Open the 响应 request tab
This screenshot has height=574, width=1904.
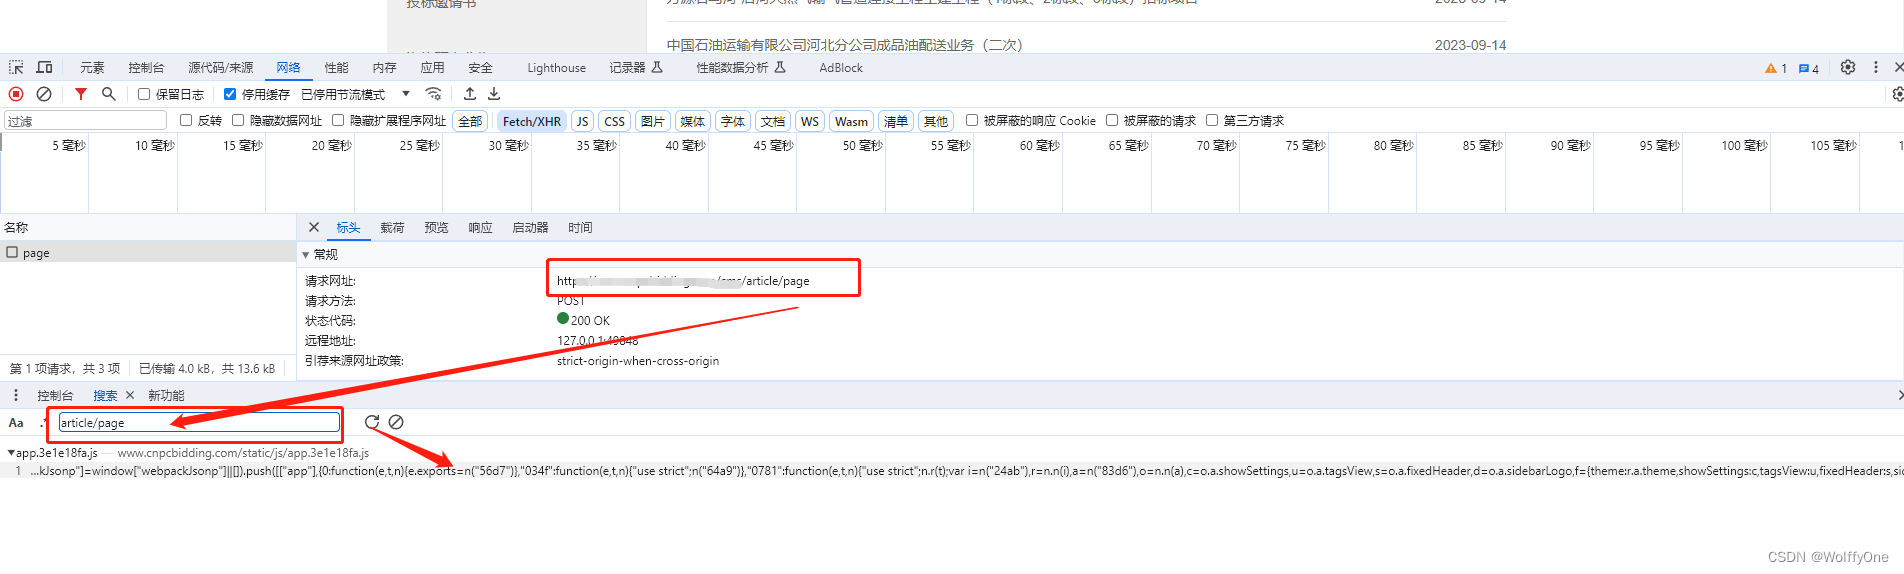point(481,227)
